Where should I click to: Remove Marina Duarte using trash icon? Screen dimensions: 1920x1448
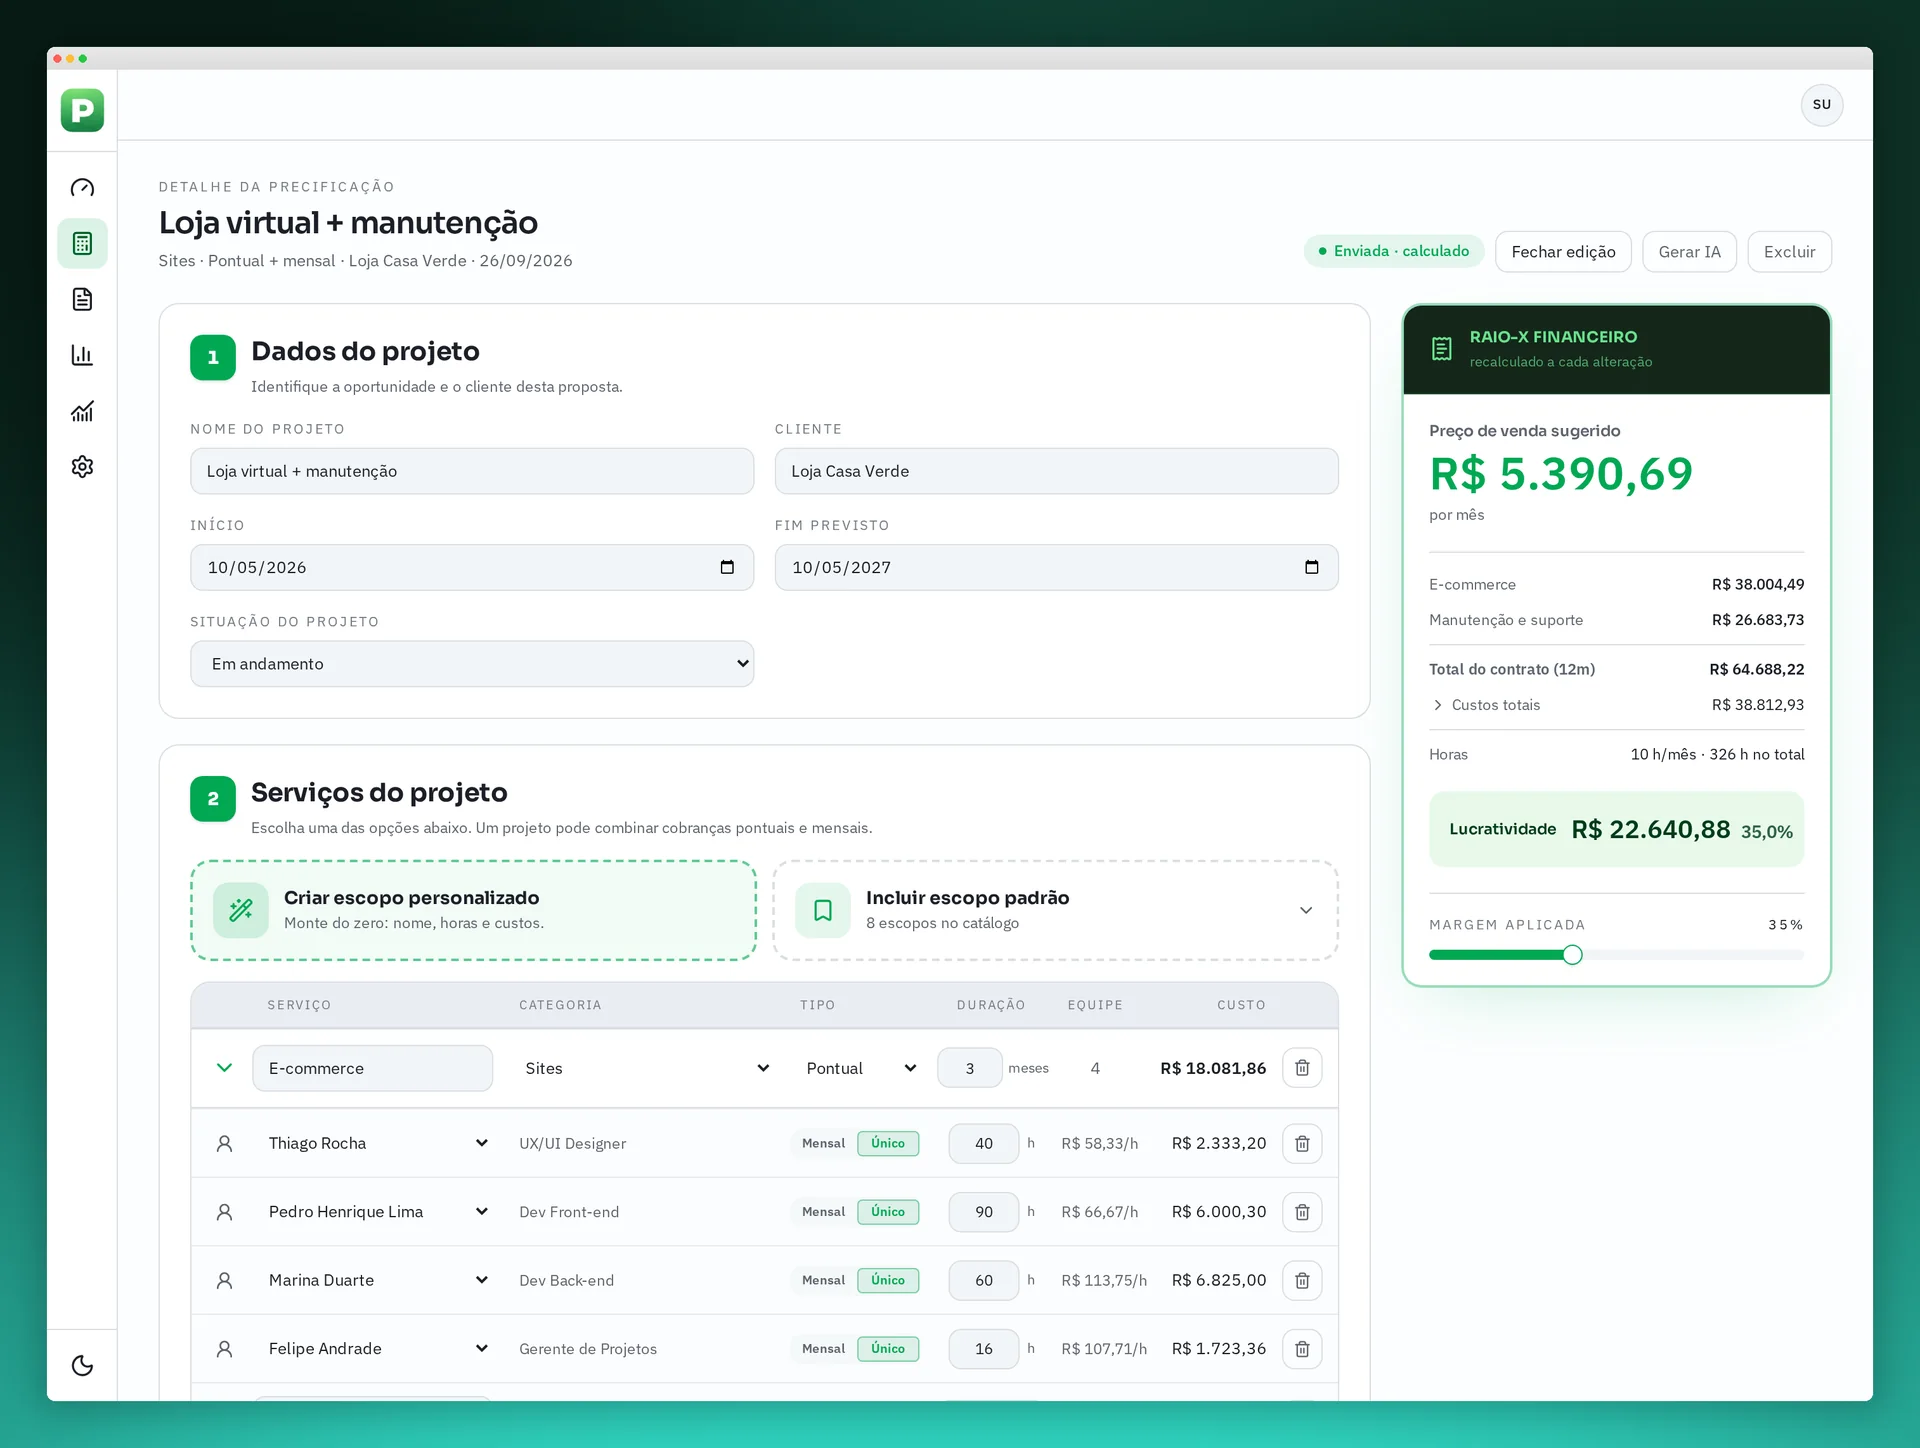click(x=1302, y=1280)
